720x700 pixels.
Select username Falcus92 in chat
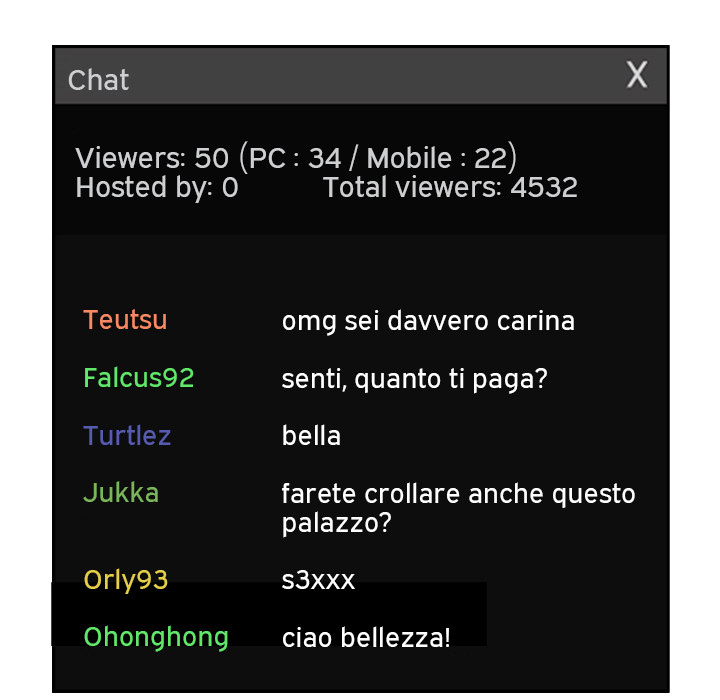(139, 378)
